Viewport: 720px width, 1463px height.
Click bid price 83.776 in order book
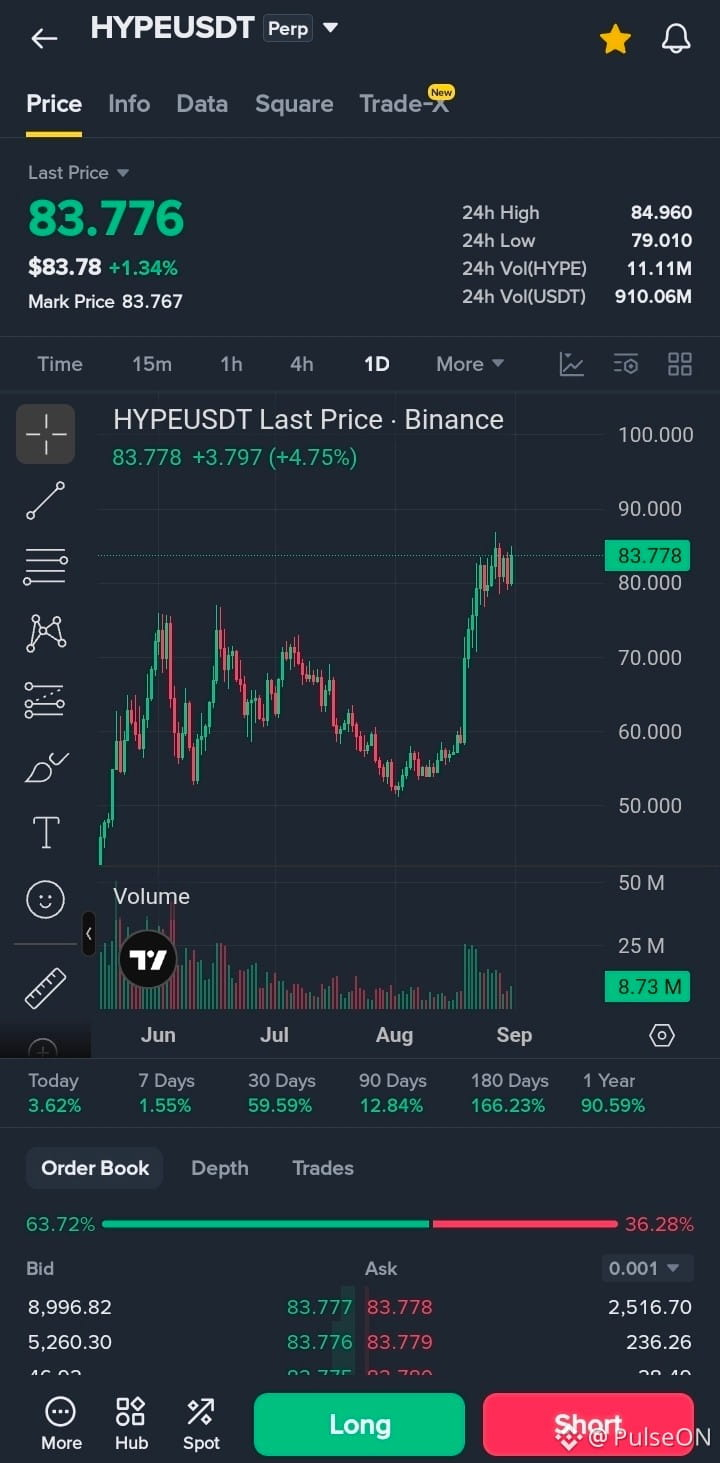[319, 1342]
